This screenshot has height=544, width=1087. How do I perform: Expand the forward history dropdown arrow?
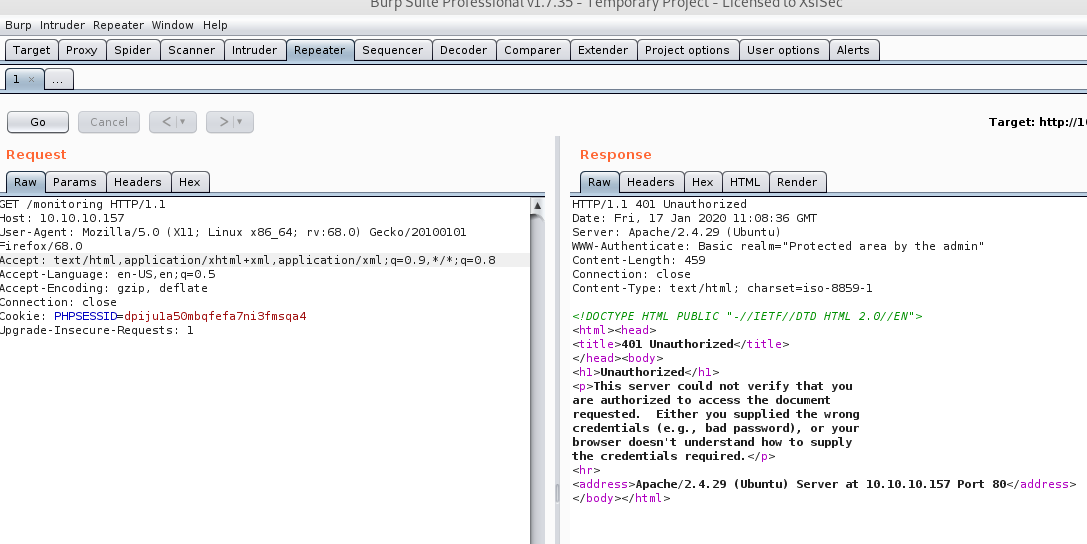pos(240,122)
